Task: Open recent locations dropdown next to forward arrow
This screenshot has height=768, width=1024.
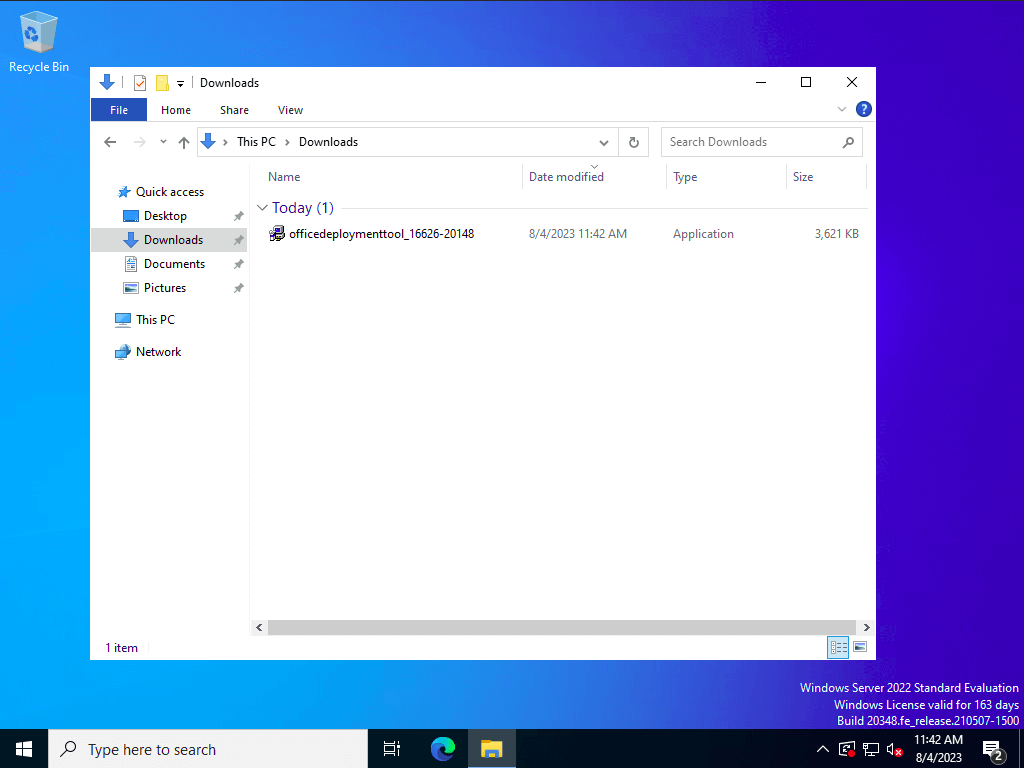Action: pyautogui.click(x=162, y=142)
